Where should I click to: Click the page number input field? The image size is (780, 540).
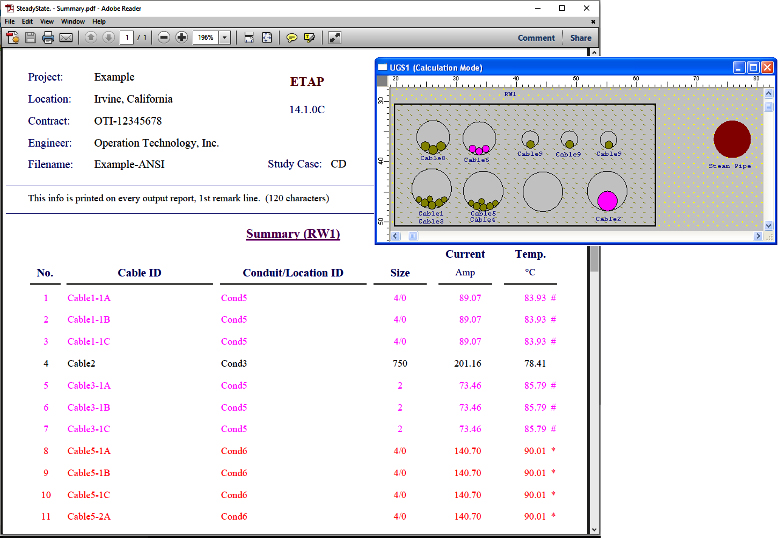click(127, 38)
